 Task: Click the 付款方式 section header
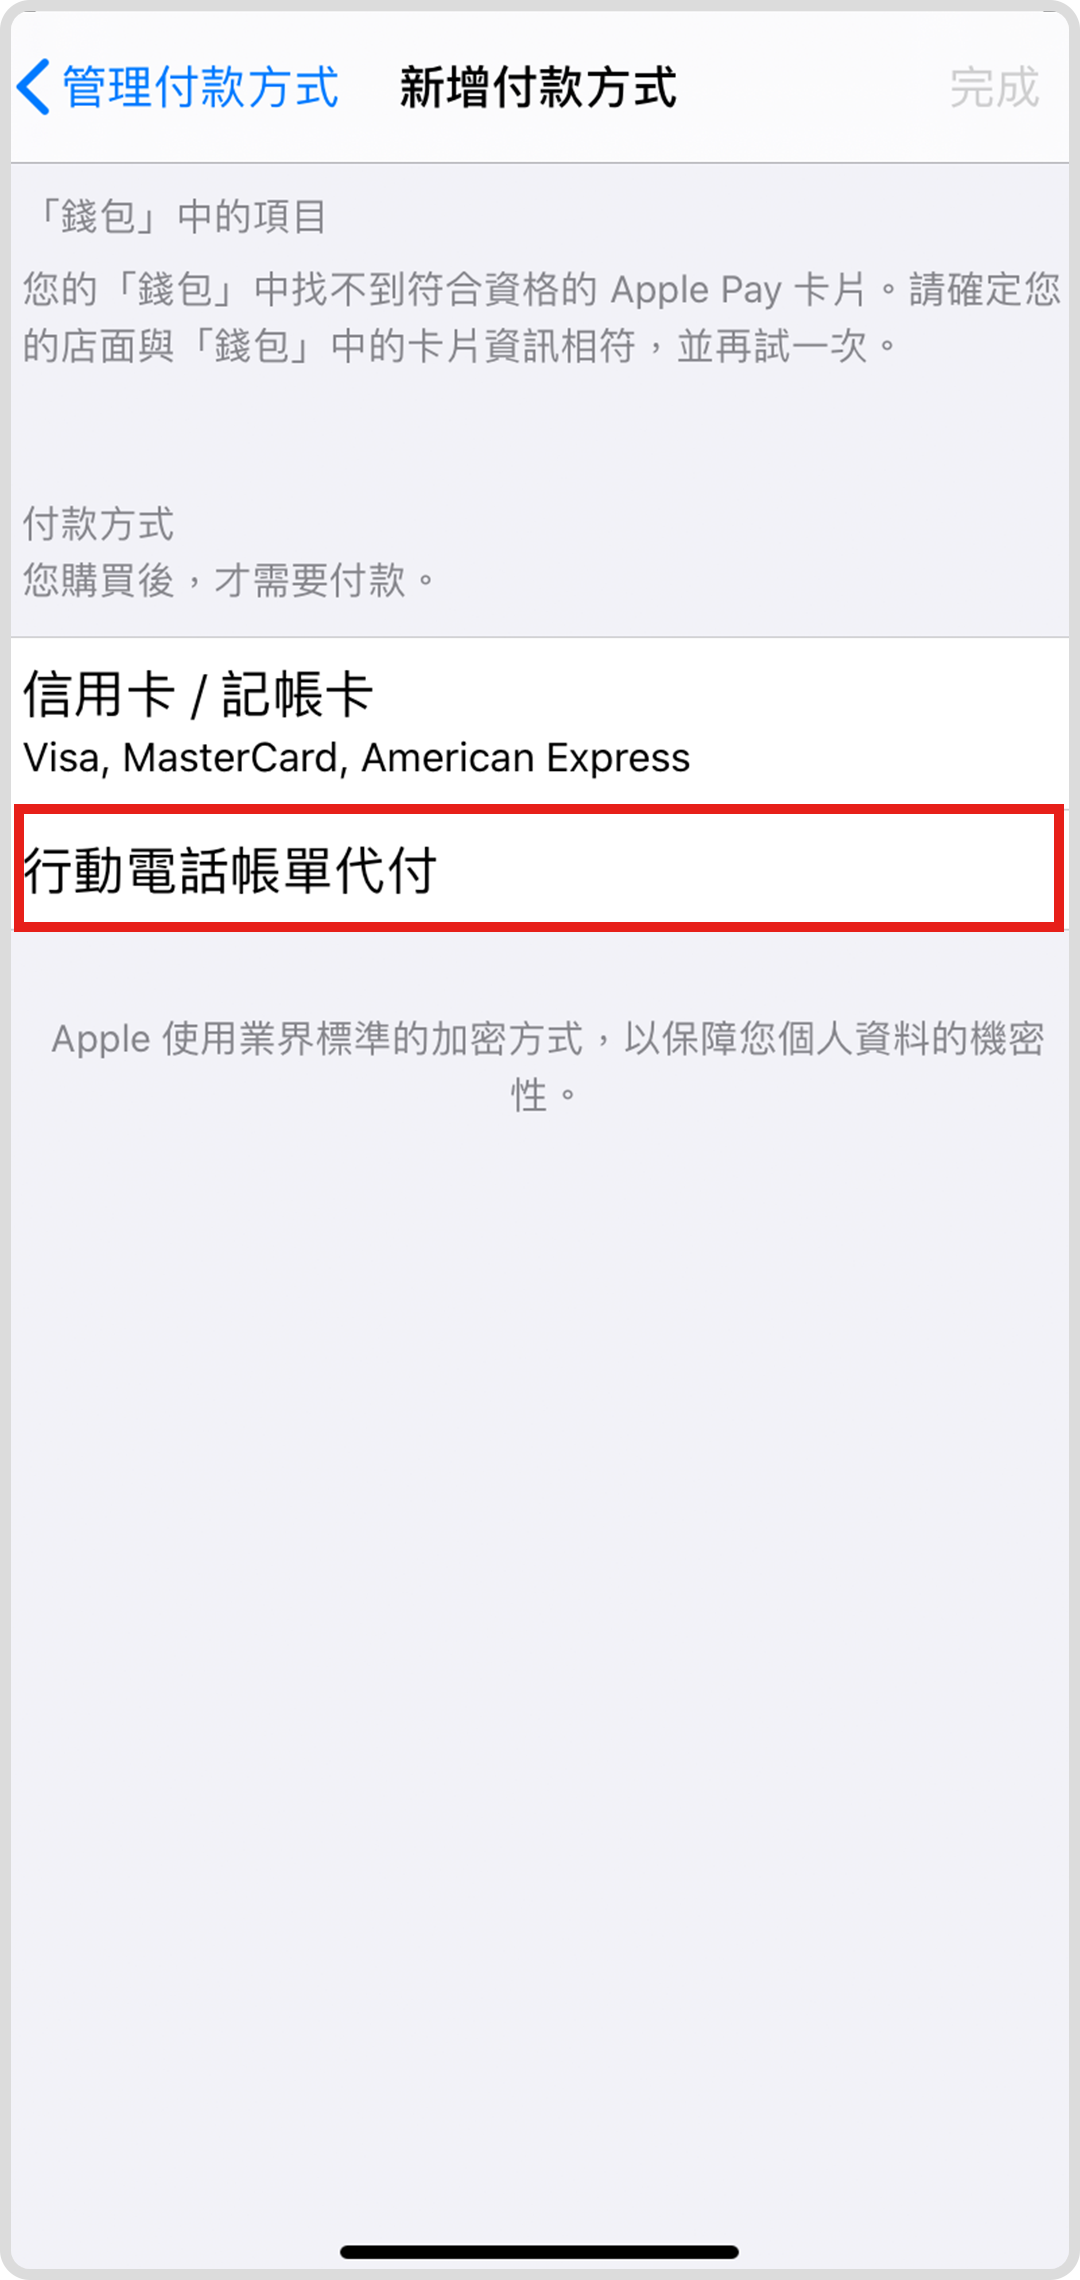pyautogui.click(x=98, y=523)
